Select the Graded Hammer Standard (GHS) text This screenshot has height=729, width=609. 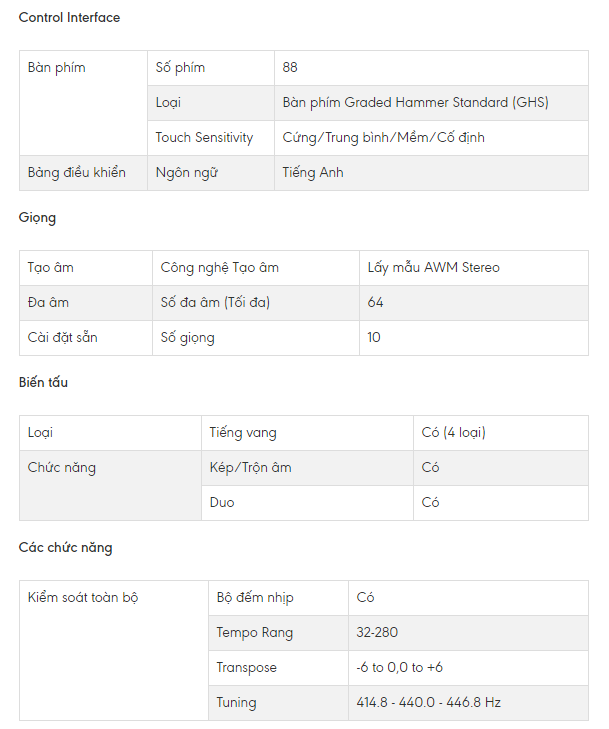point(415,103)
